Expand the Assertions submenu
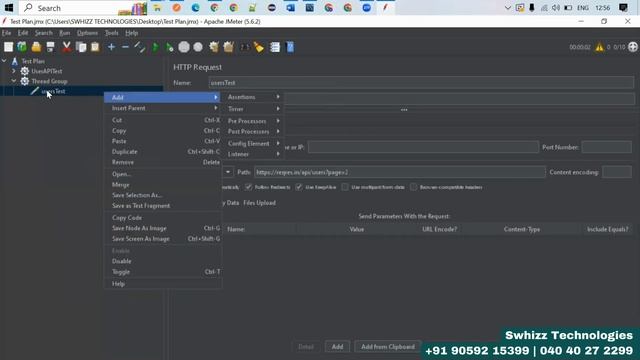Image resolution: width=640 pixels, height=360 pixels. point(253,97)
